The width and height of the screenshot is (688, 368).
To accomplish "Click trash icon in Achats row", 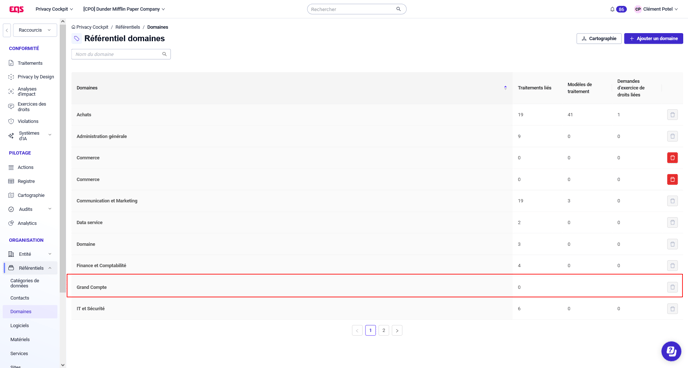I will coord(672,115).
